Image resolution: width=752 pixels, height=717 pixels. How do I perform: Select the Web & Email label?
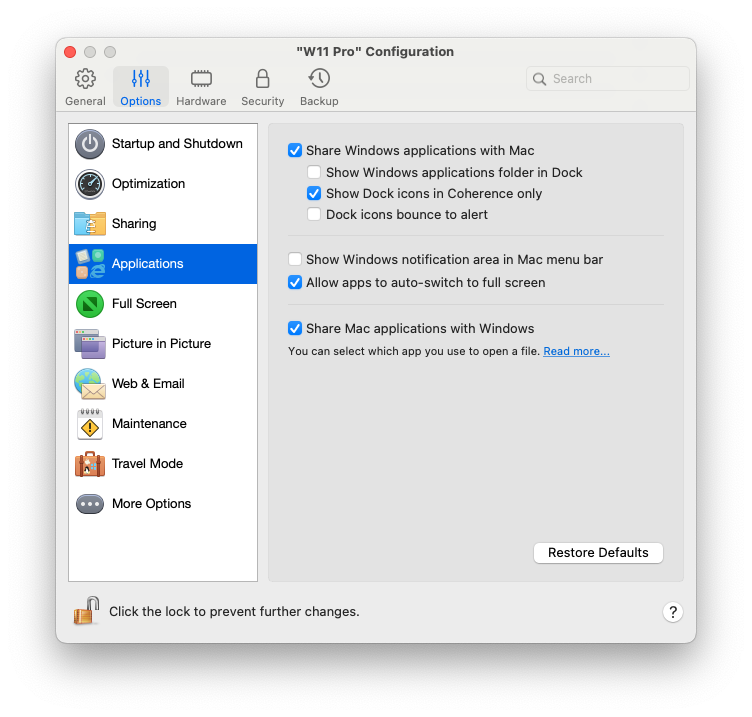point(148,384)
